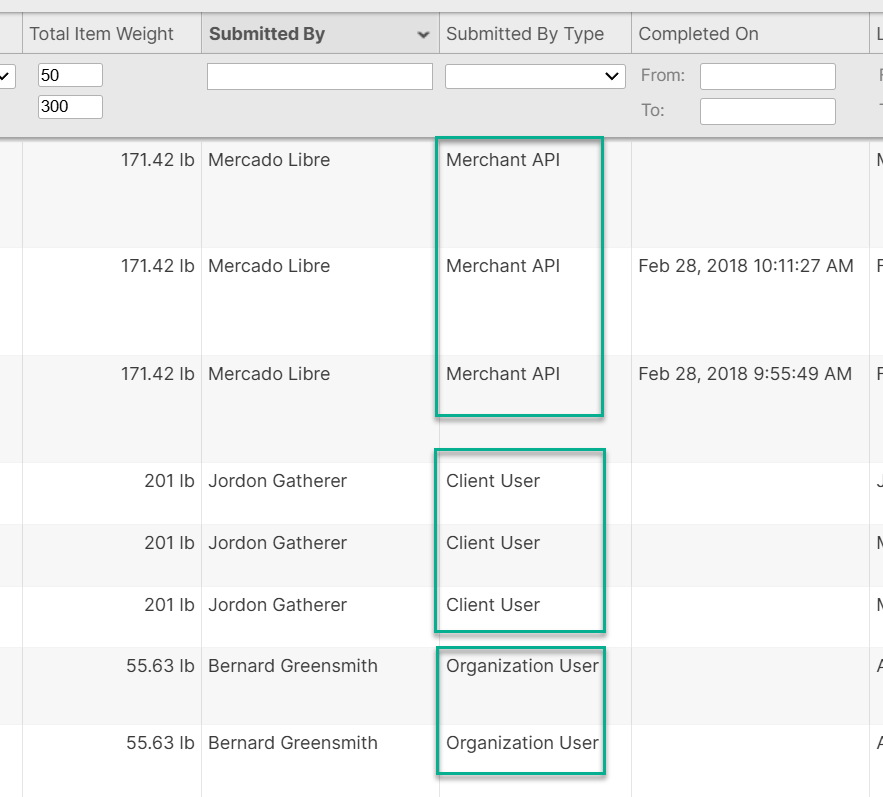Select the first 55.63 lb weight cell

pyautogui.click(x=160, y=666)
